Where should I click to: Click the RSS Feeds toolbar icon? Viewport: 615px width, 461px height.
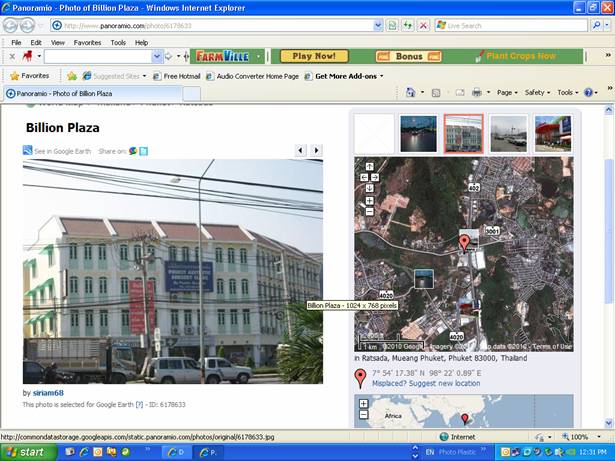436,93
